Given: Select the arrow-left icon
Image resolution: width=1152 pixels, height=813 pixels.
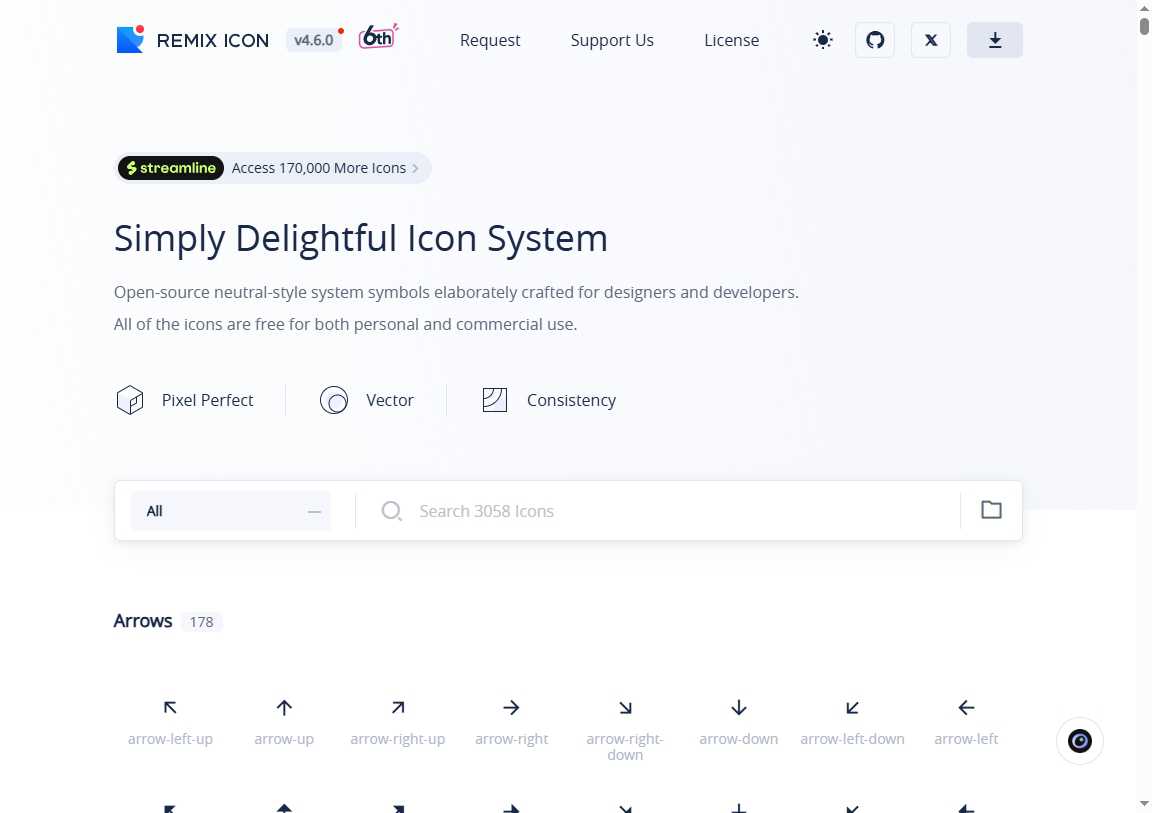Looking at the screenshot, I should click(x=966, y=722).
